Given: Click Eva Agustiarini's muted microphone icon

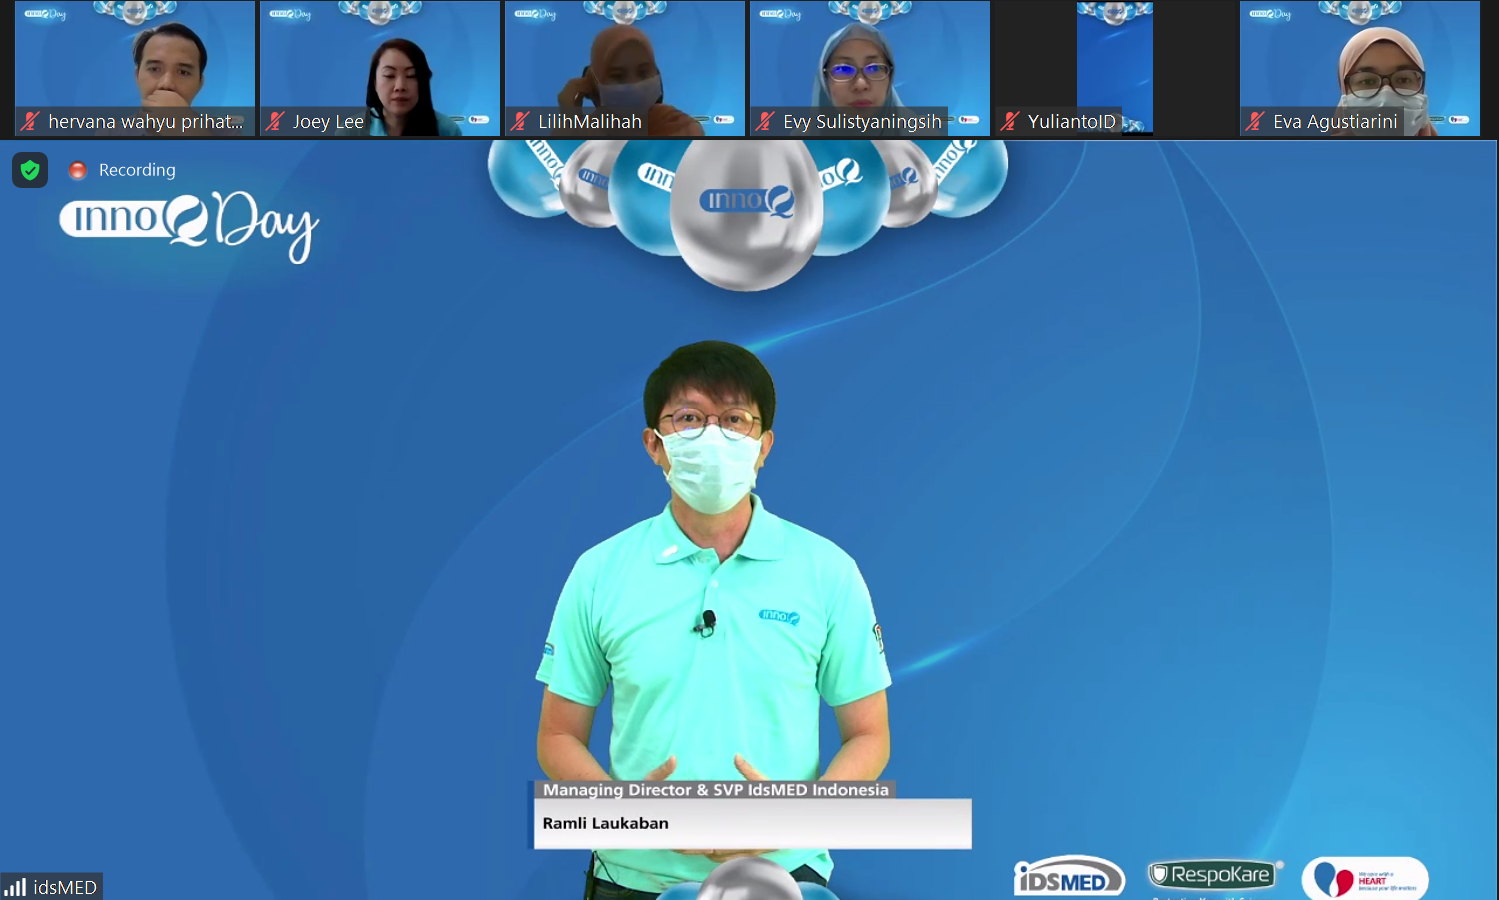Looking at the screenshot, I should tap(1255, 122).
